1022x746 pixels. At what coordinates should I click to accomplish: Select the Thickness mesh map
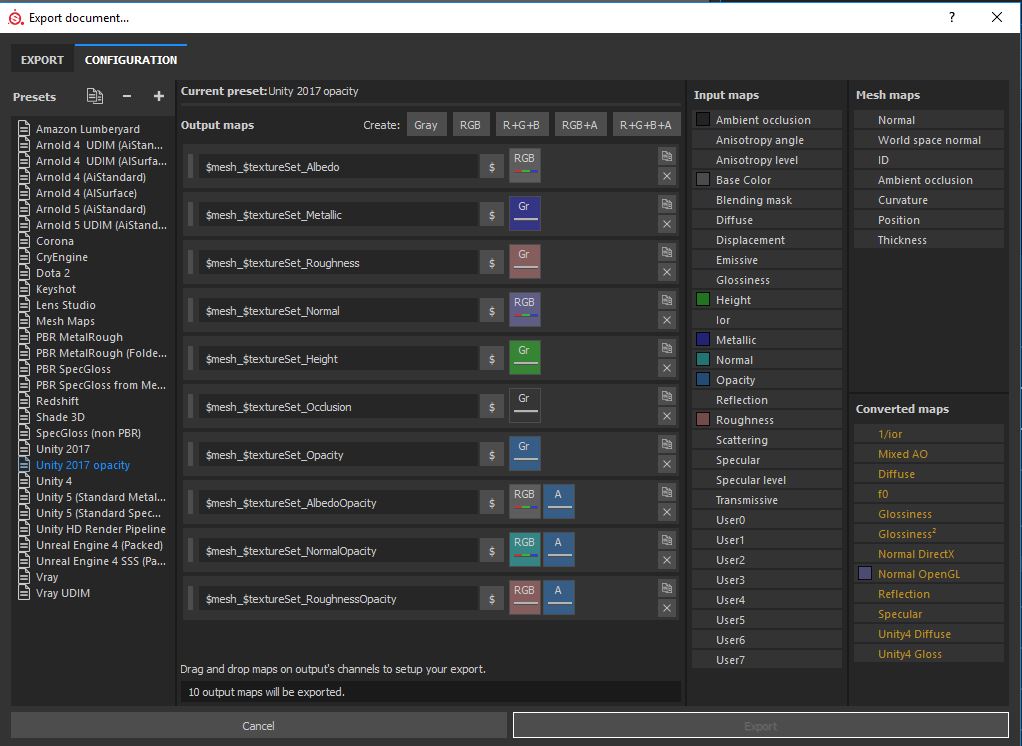(929, 240)
